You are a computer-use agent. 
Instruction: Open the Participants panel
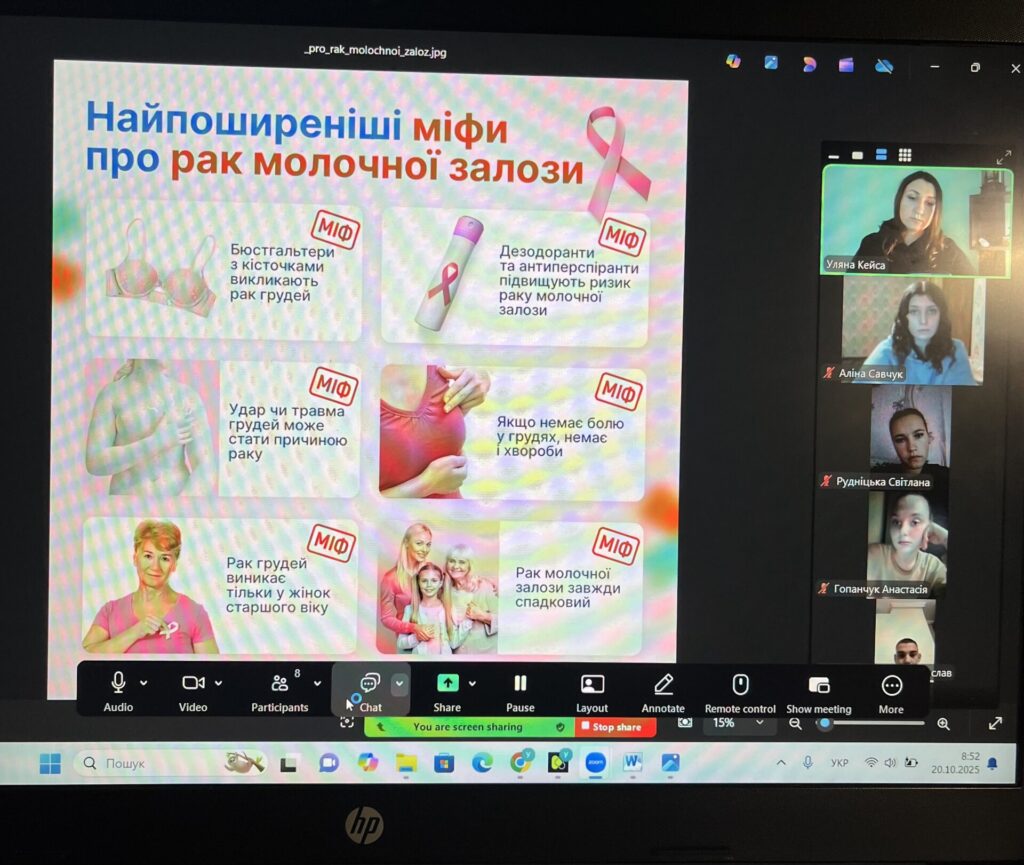[x=279, y=684]
